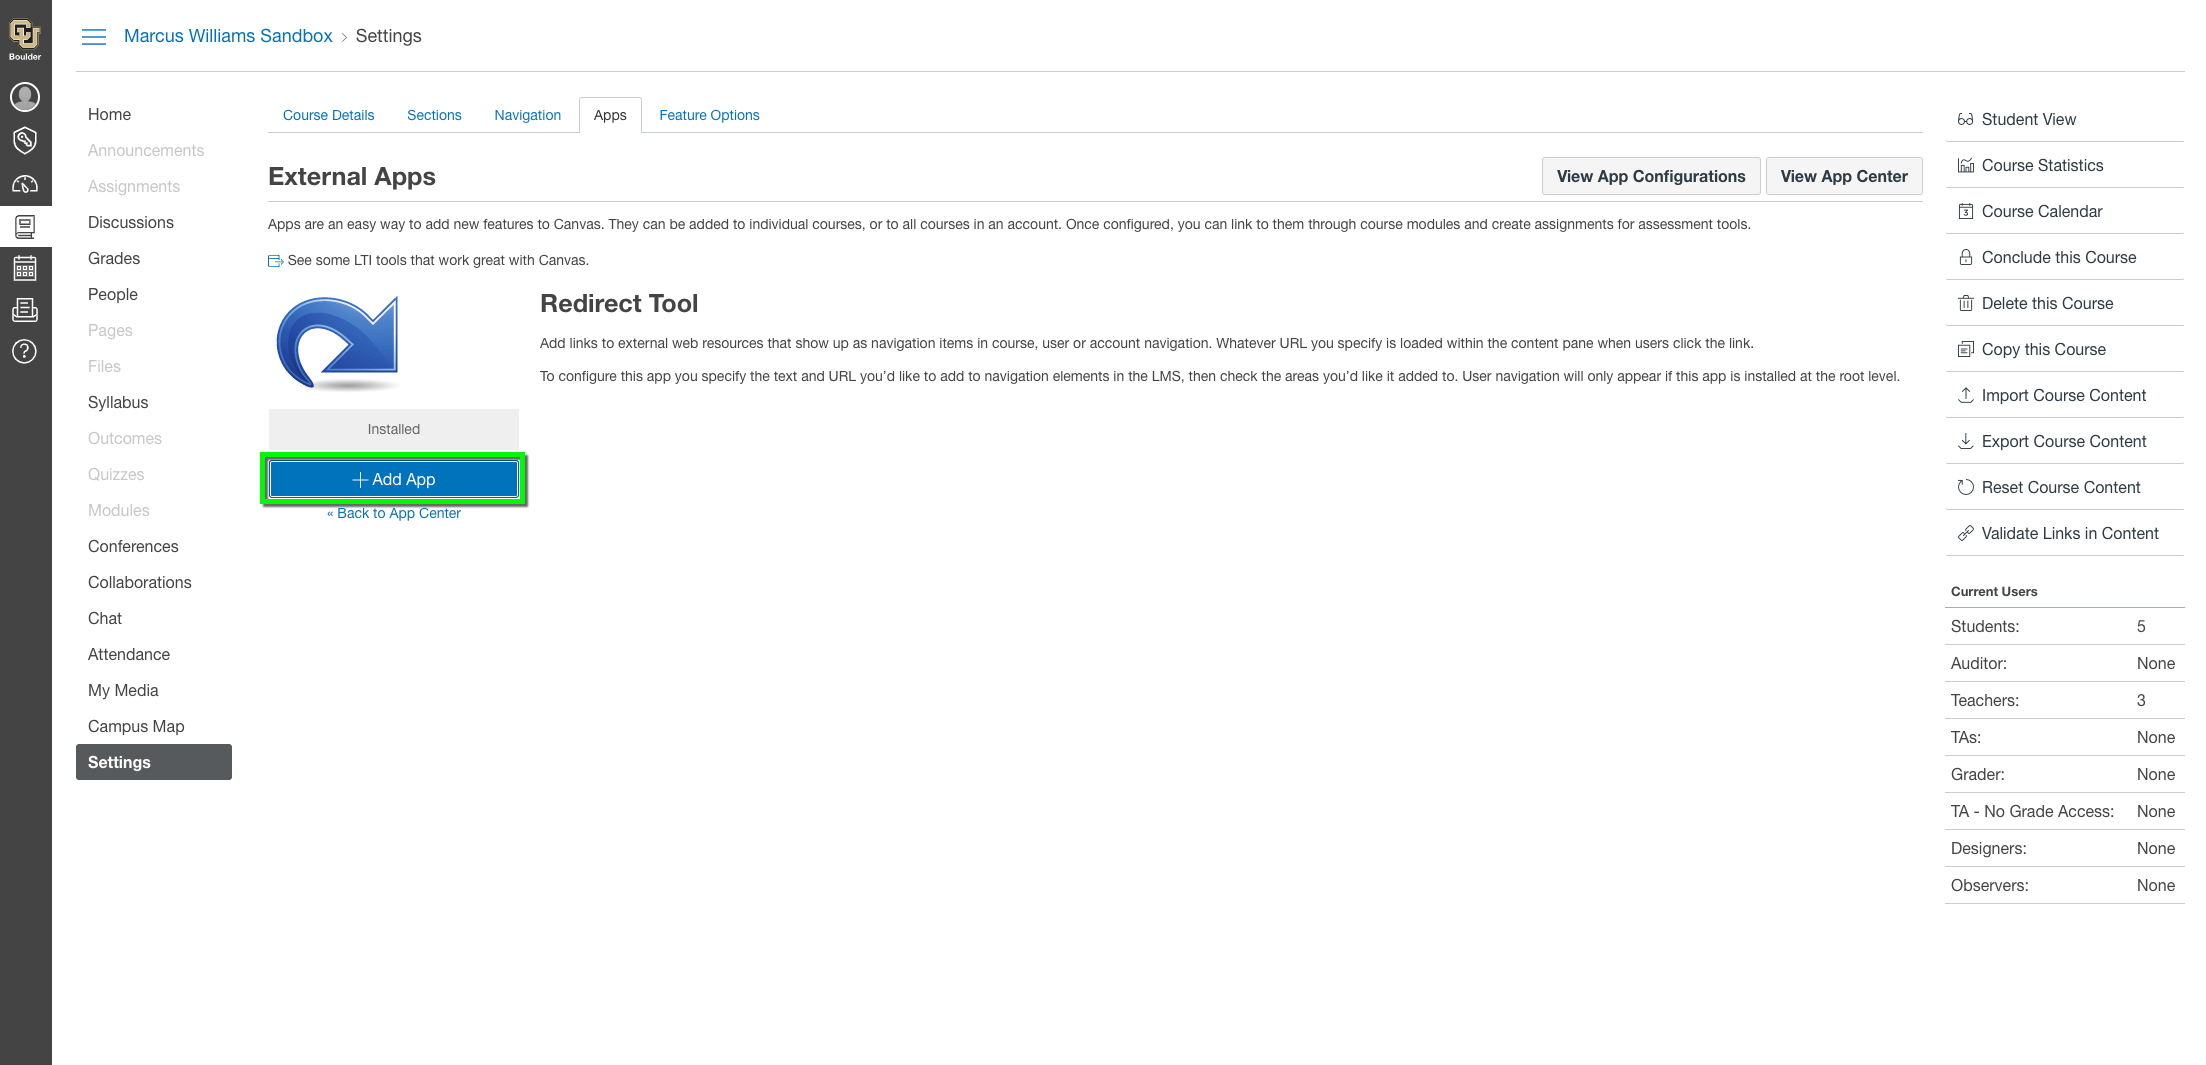The width and height of the screenshot is (2206, 1065).
Task: Select the Navigation tab
Action: coord(527,114)
